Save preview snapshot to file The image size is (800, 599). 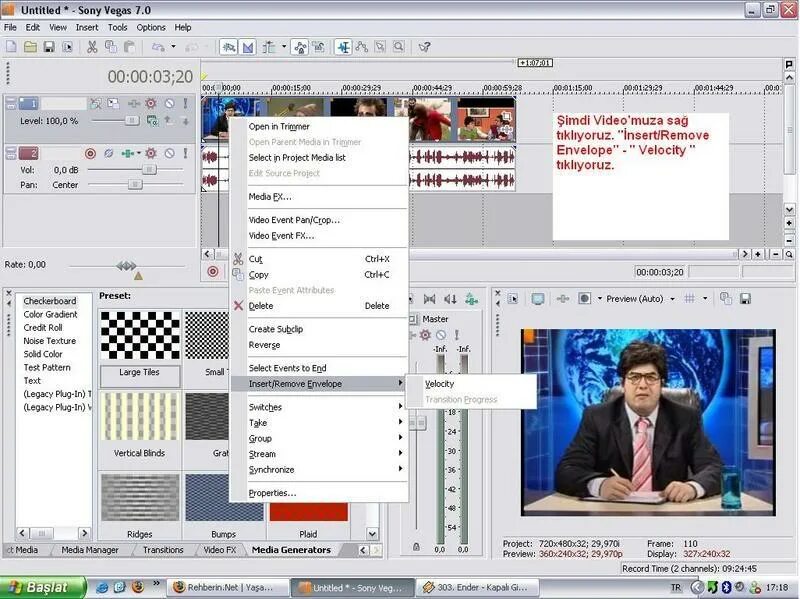pos(745,299)
